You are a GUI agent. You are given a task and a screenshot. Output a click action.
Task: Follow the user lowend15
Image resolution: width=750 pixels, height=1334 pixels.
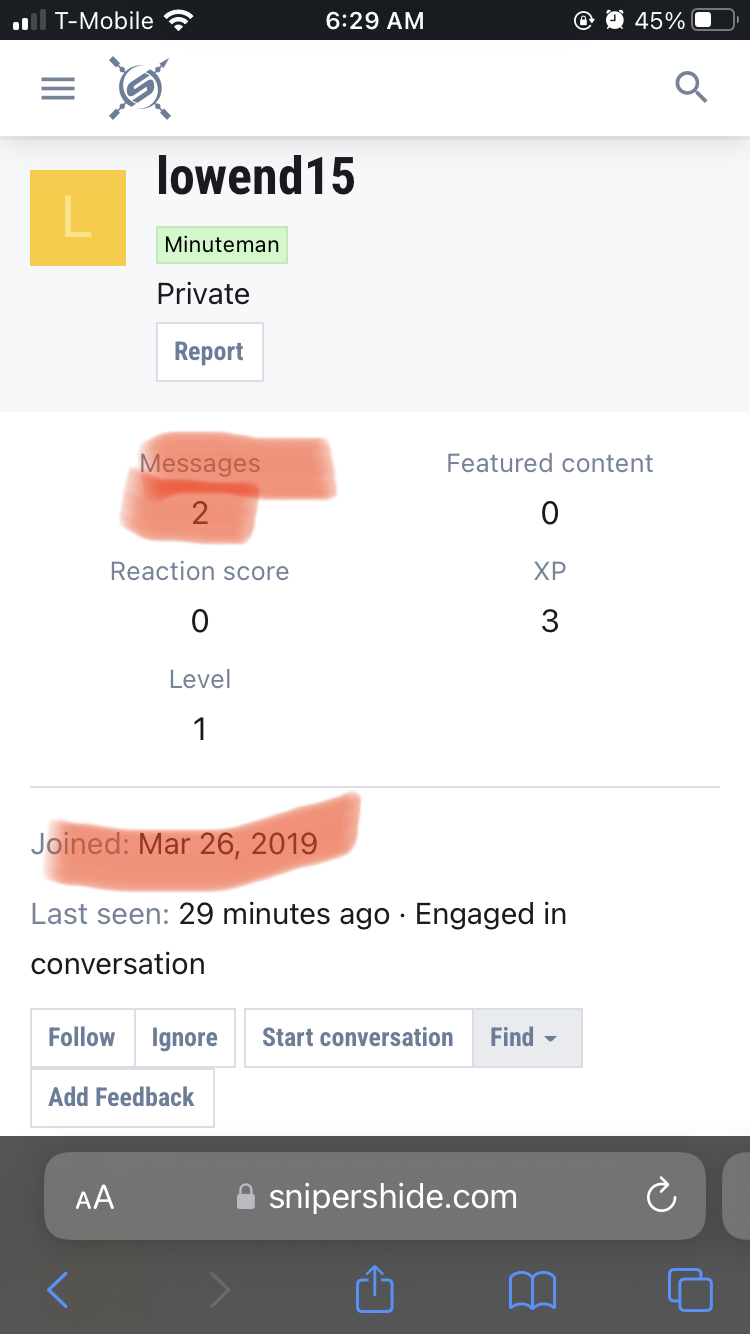pyautogui.click(x=82, y=1038)
